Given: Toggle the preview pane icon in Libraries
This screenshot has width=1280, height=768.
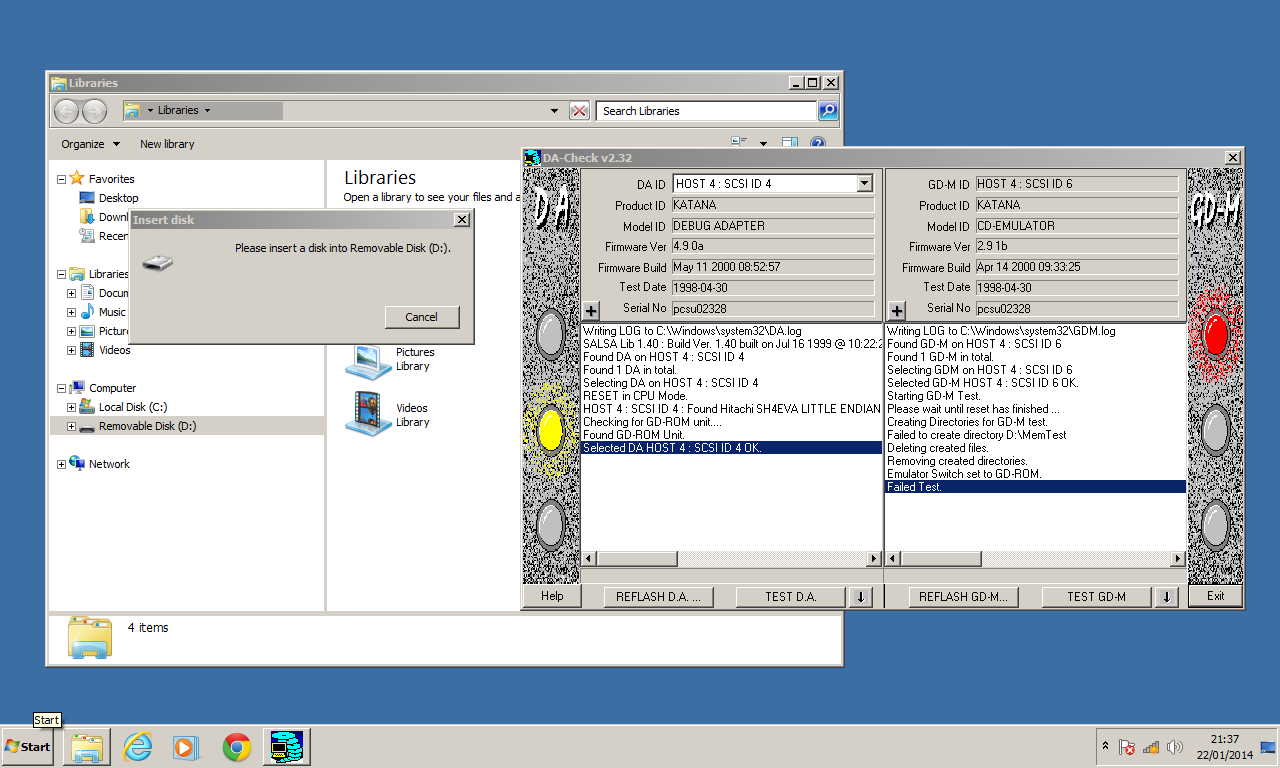Looking at the screenshot, I should (x=790, y=144).
